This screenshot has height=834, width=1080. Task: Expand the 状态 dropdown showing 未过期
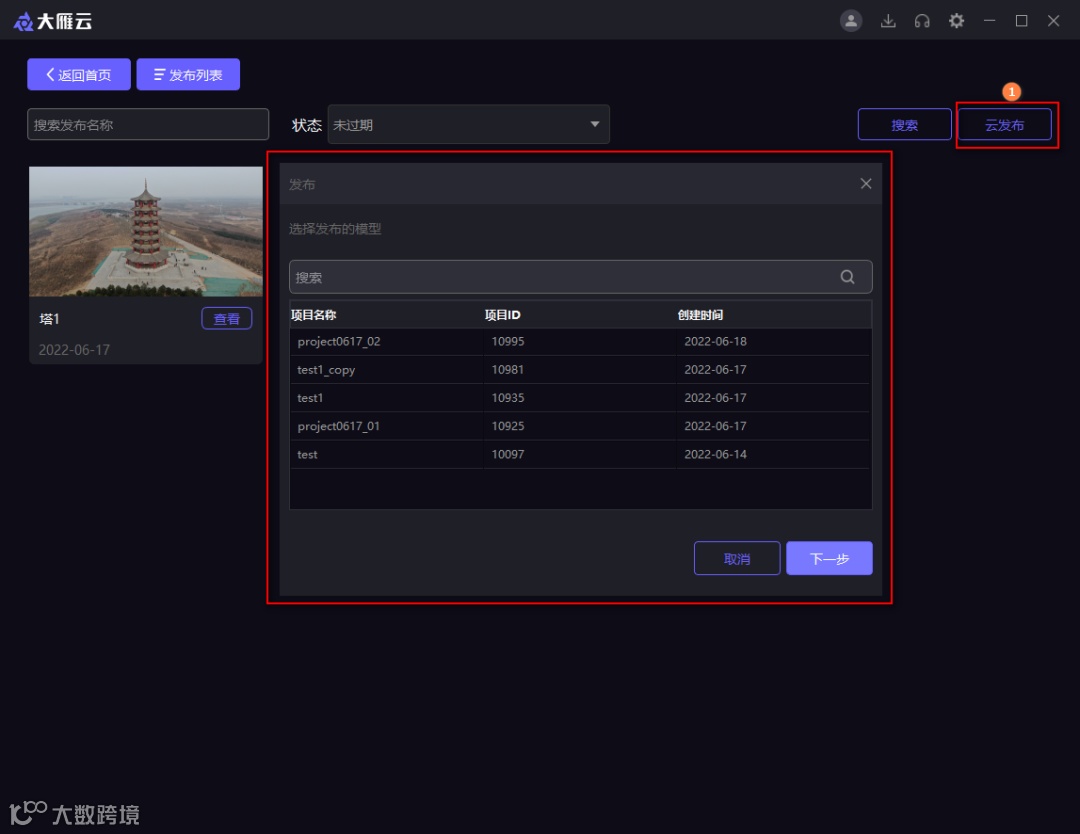coord(468,125)
